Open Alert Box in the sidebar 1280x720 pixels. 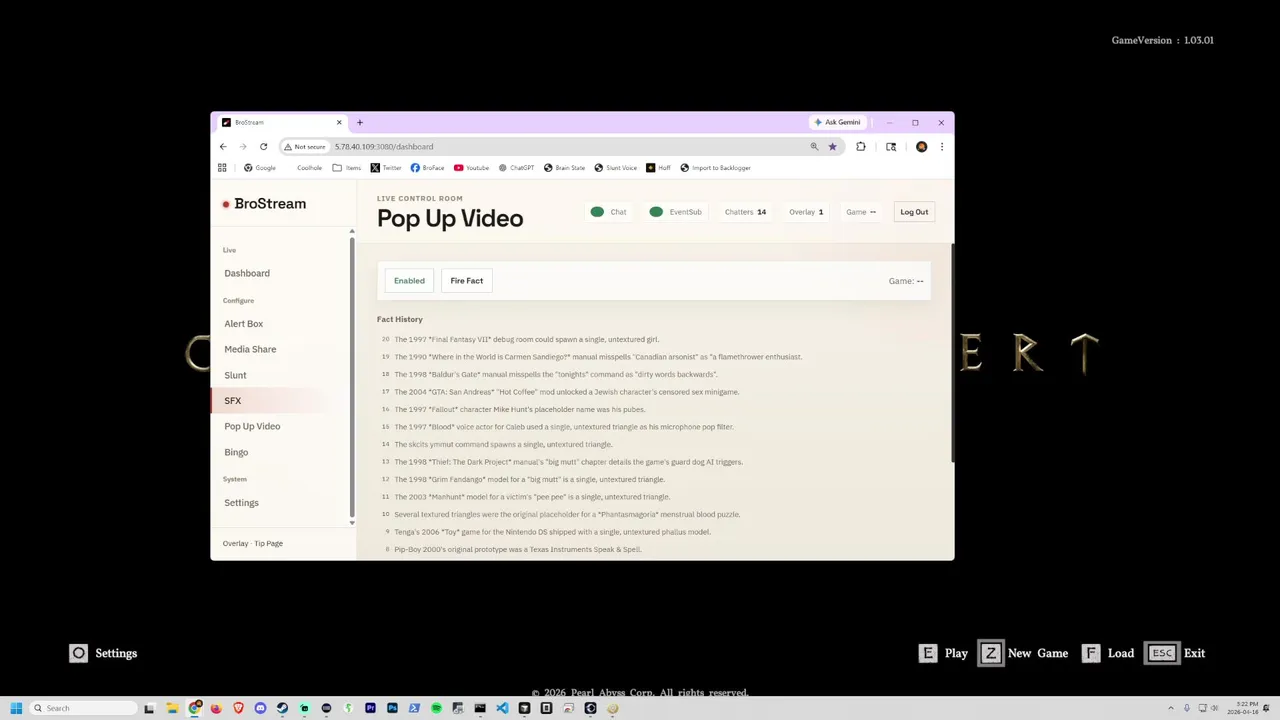coord(244,324)
